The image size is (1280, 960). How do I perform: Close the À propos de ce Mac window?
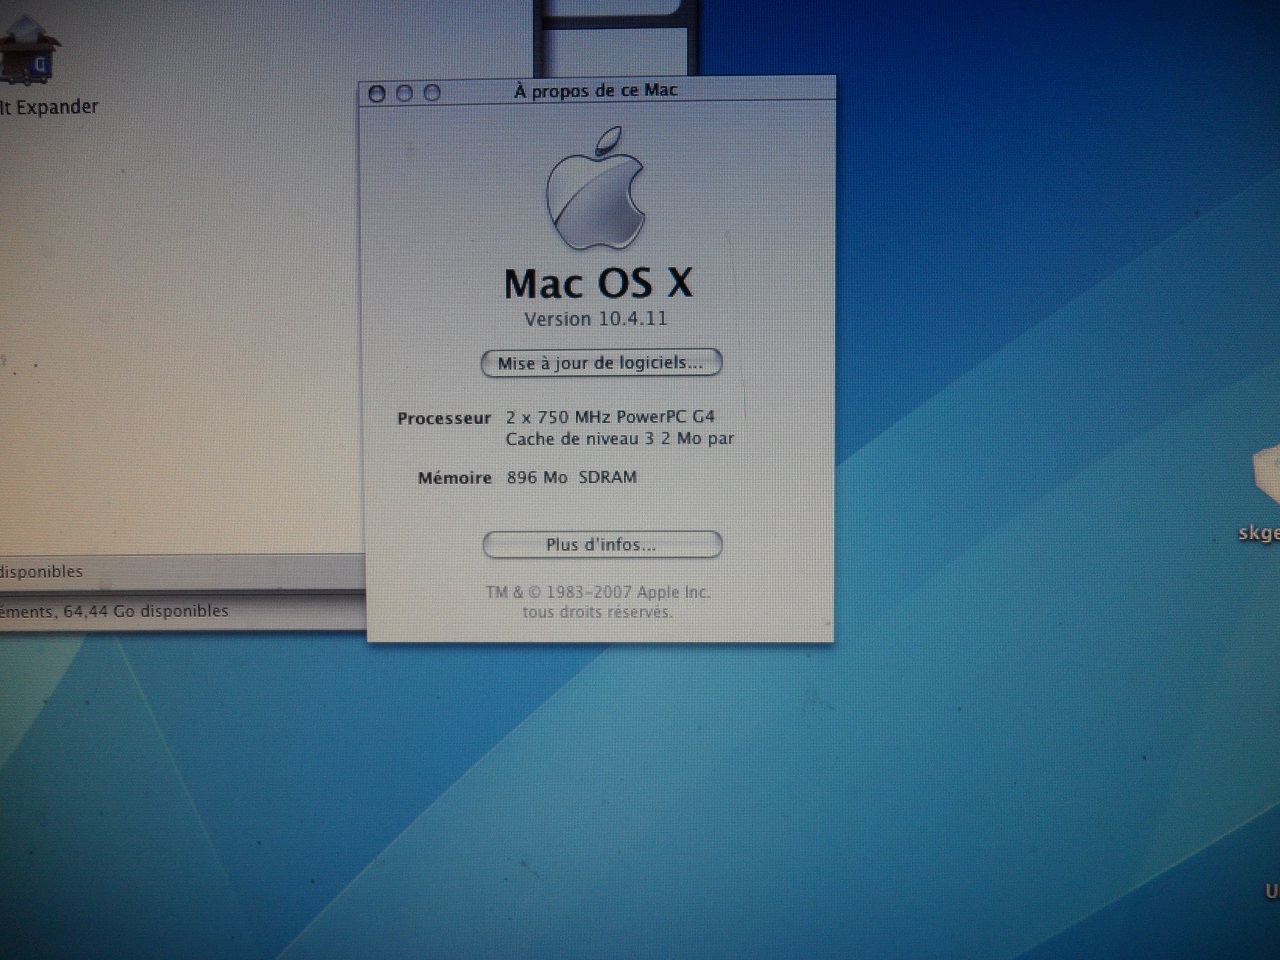point(377,93)
